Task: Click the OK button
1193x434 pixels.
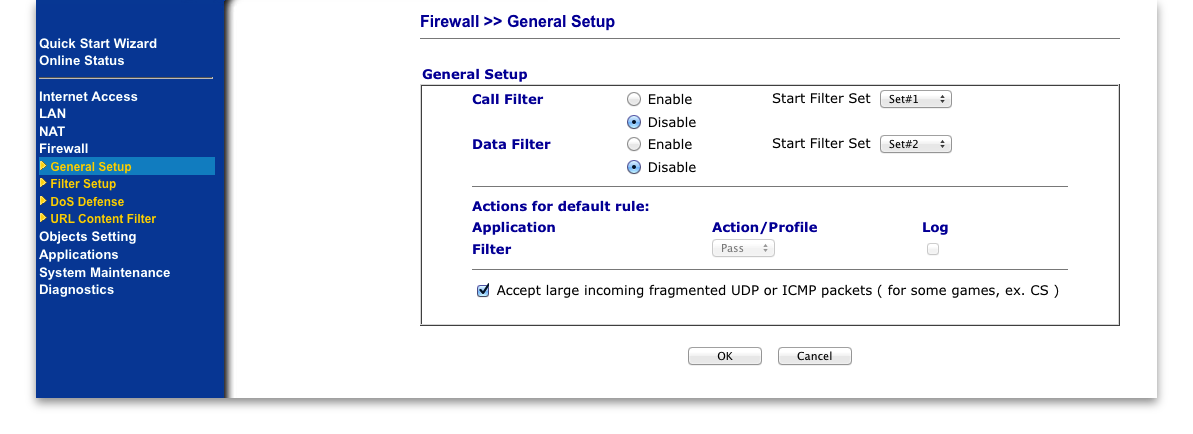Action: point(724,356)
